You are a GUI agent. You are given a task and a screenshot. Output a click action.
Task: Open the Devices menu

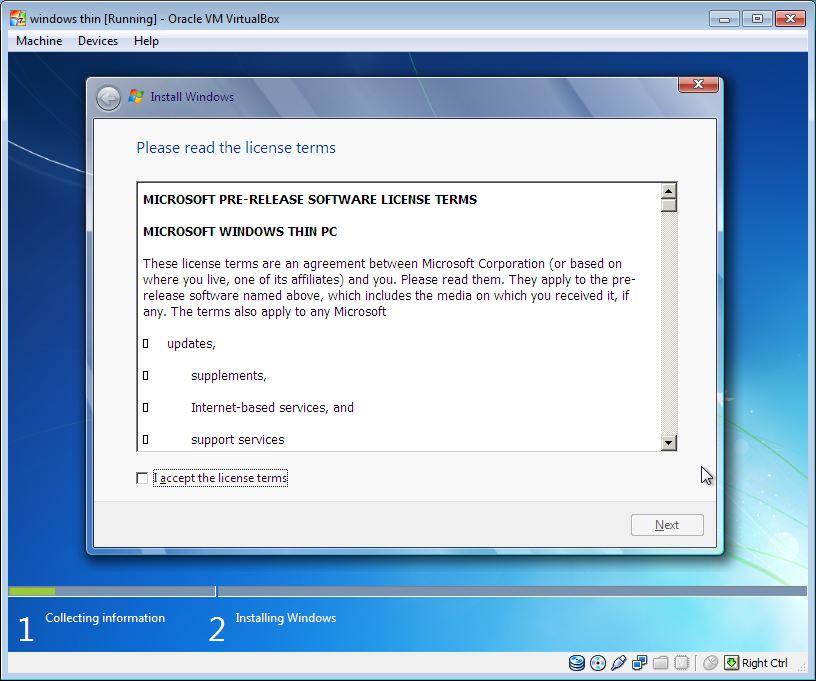98,41
